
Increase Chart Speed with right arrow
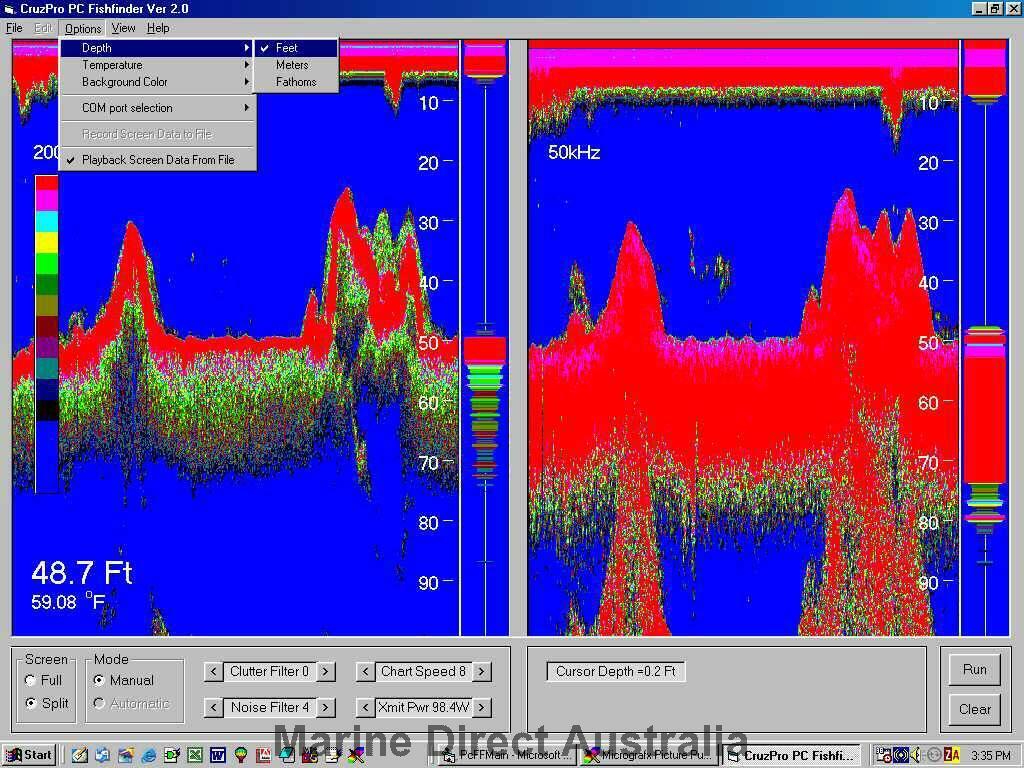pyautogui.click(x=482, y=671)
